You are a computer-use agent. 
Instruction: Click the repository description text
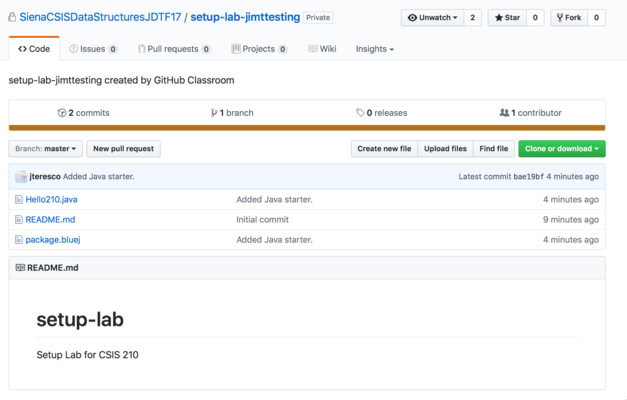click(x=121, y=80)
